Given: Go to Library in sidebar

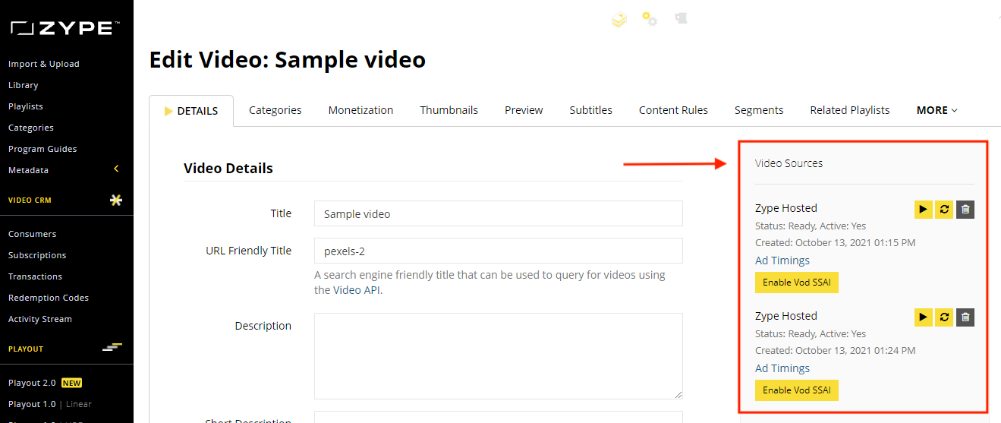Looking at the screenshot, I should 23,85.
